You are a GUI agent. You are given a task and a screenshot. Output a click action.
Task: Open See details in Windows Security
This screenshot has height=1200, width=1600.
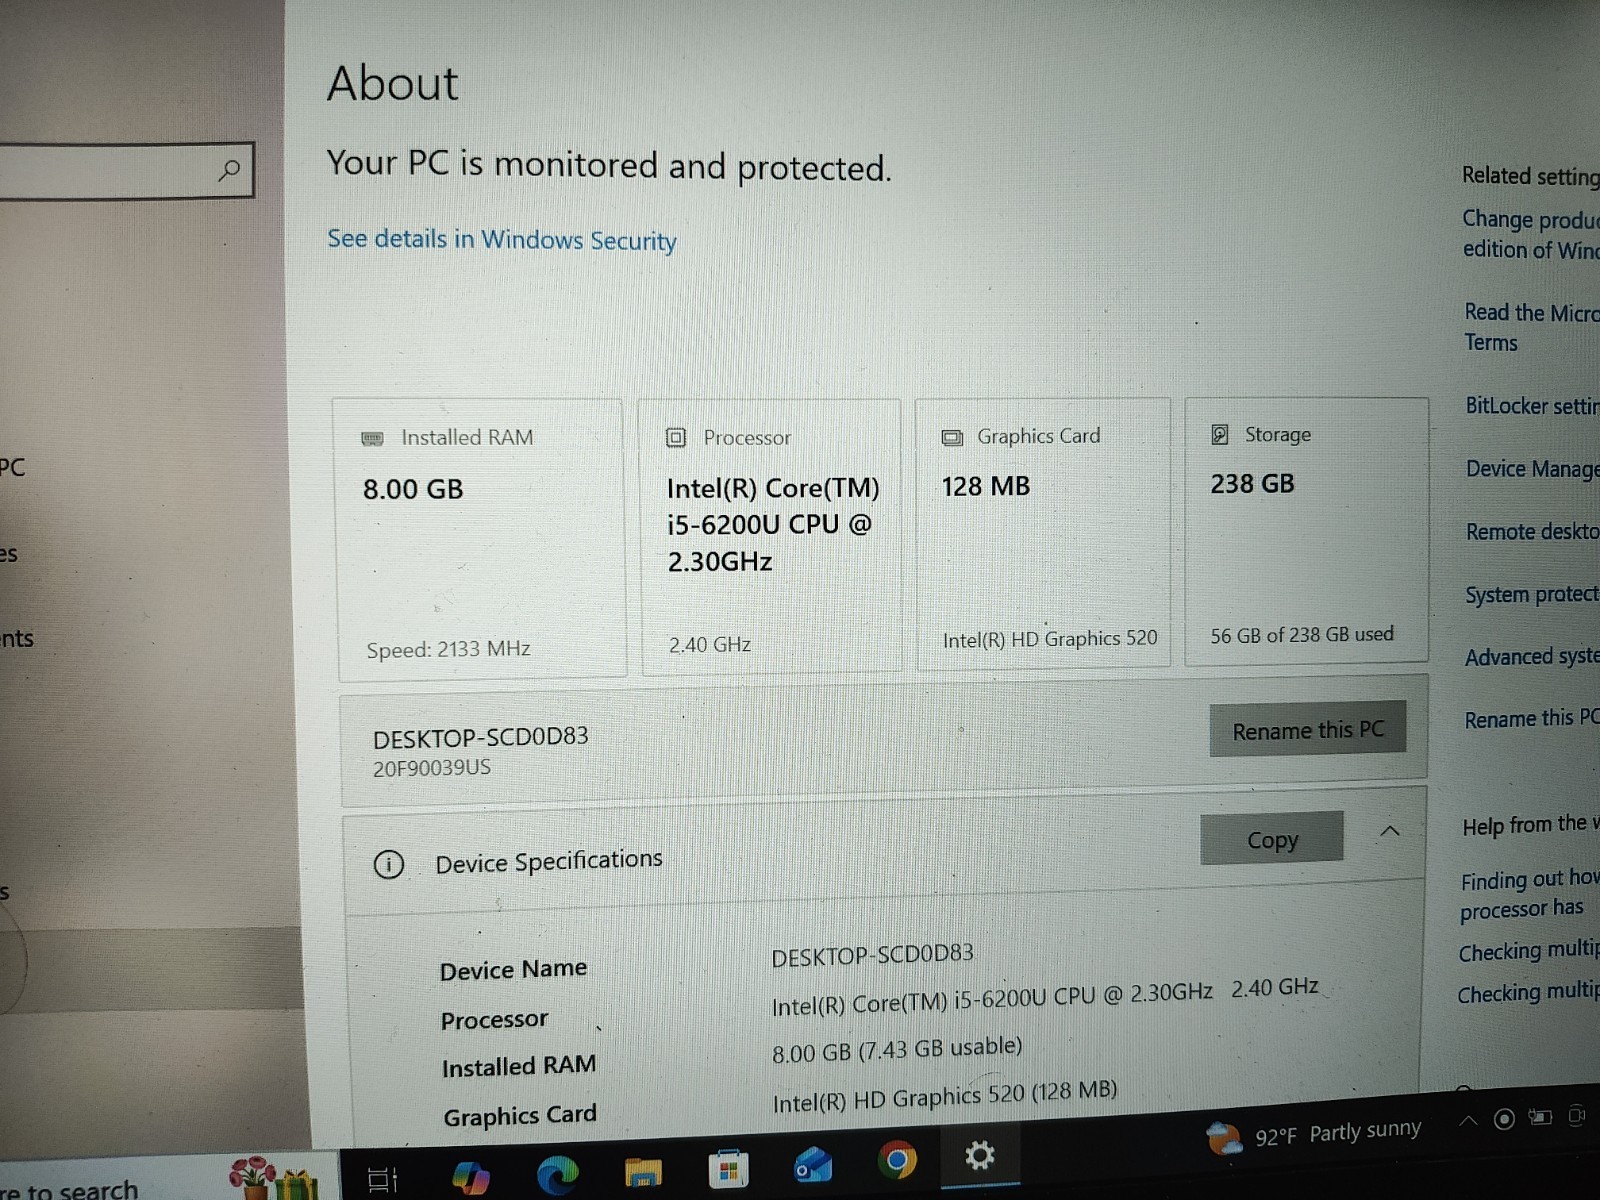point(502,240)
